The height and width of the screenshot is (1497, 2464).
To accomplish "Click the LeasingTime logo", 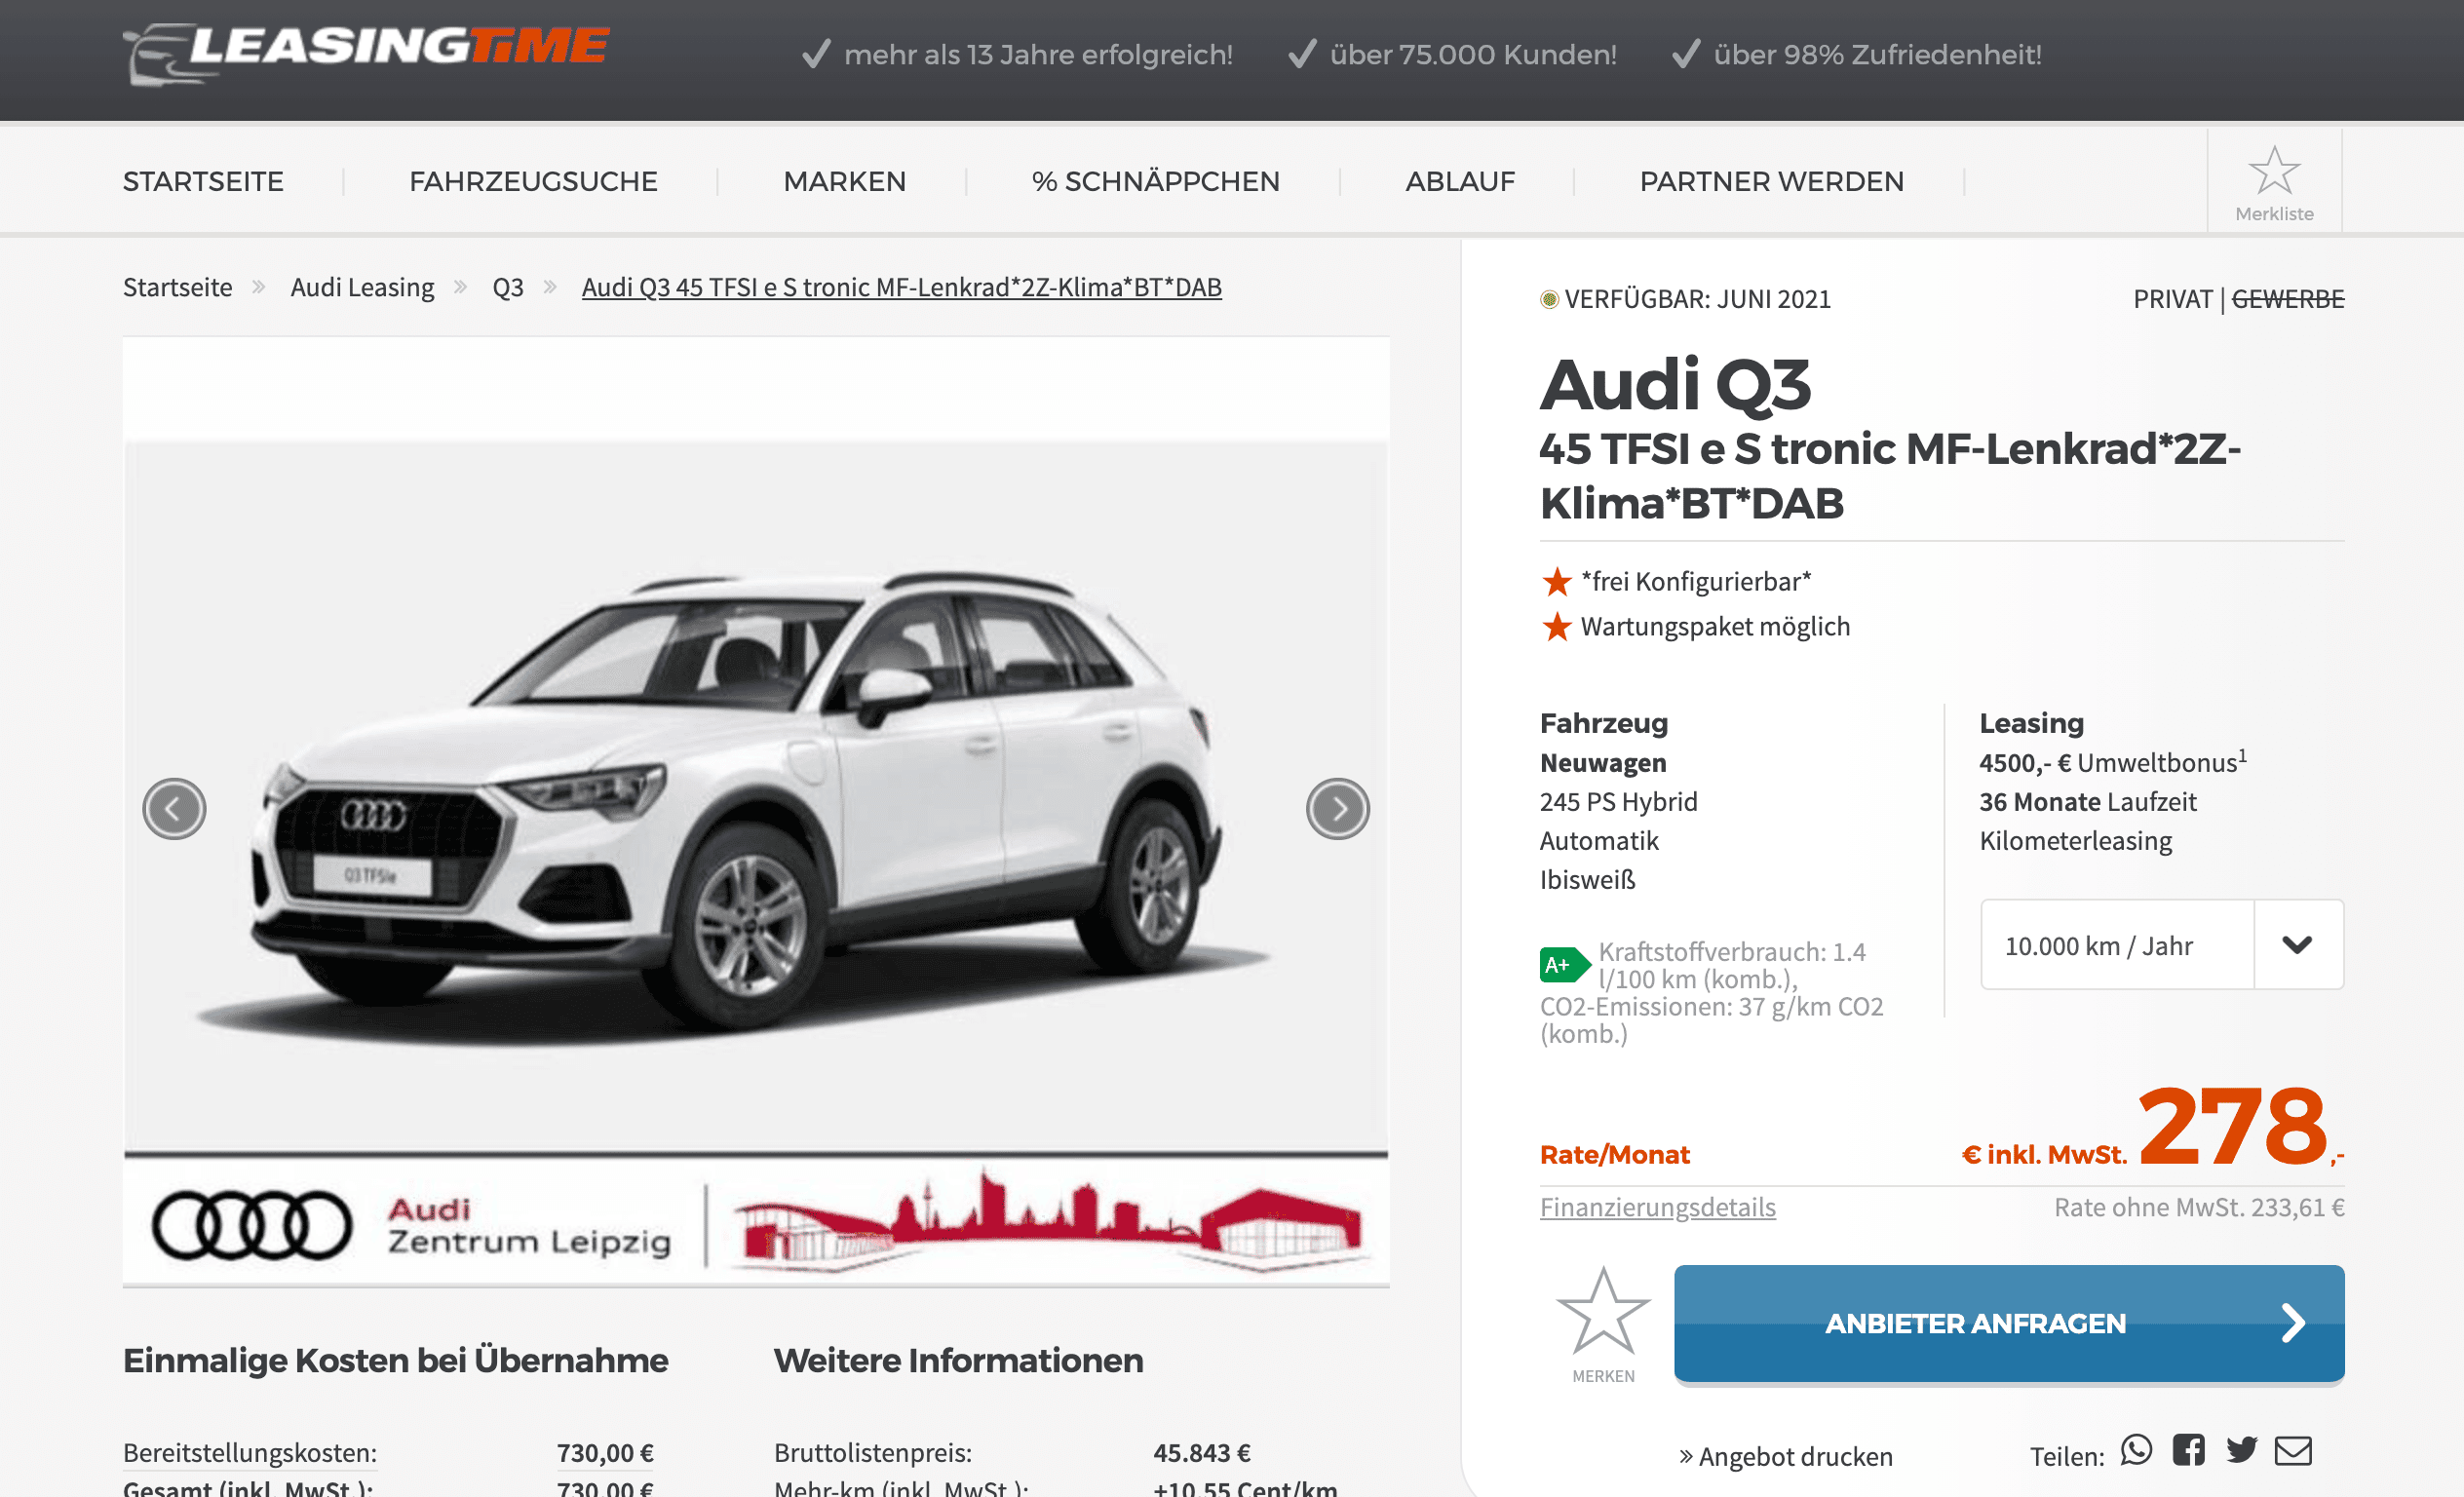I will pos(366,53).
